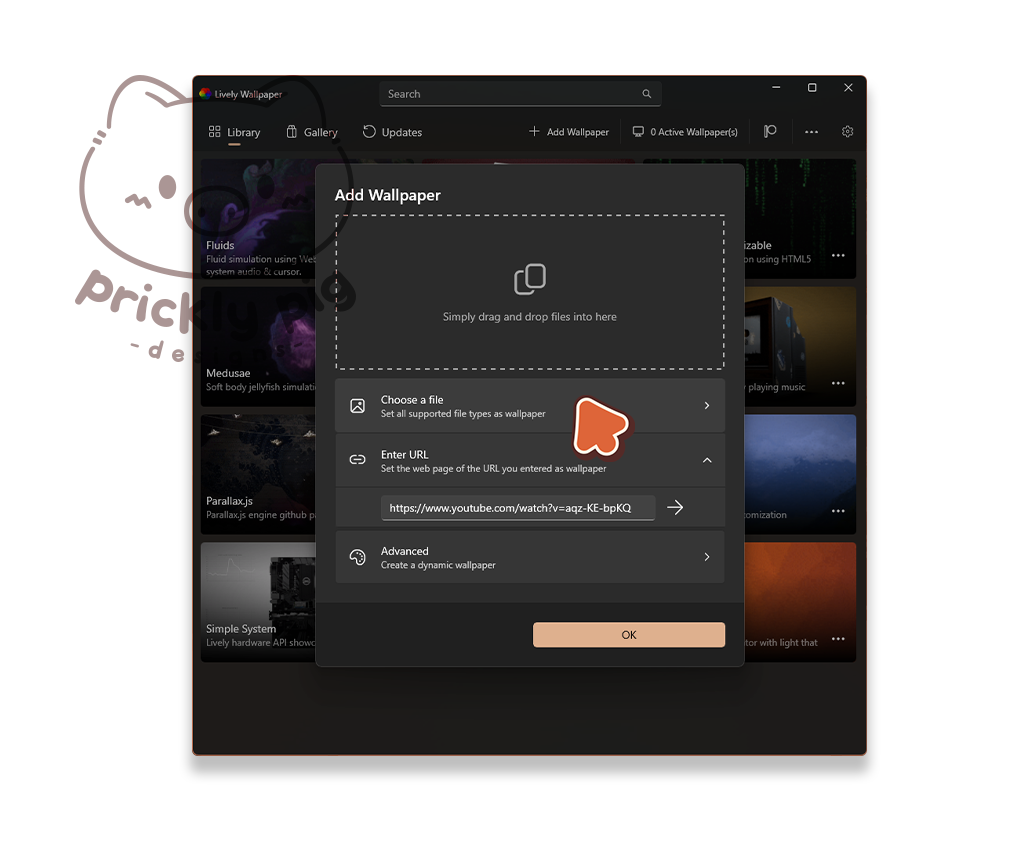
Task: Open the Choose a file chevron
Action: [x=707, y=405]
